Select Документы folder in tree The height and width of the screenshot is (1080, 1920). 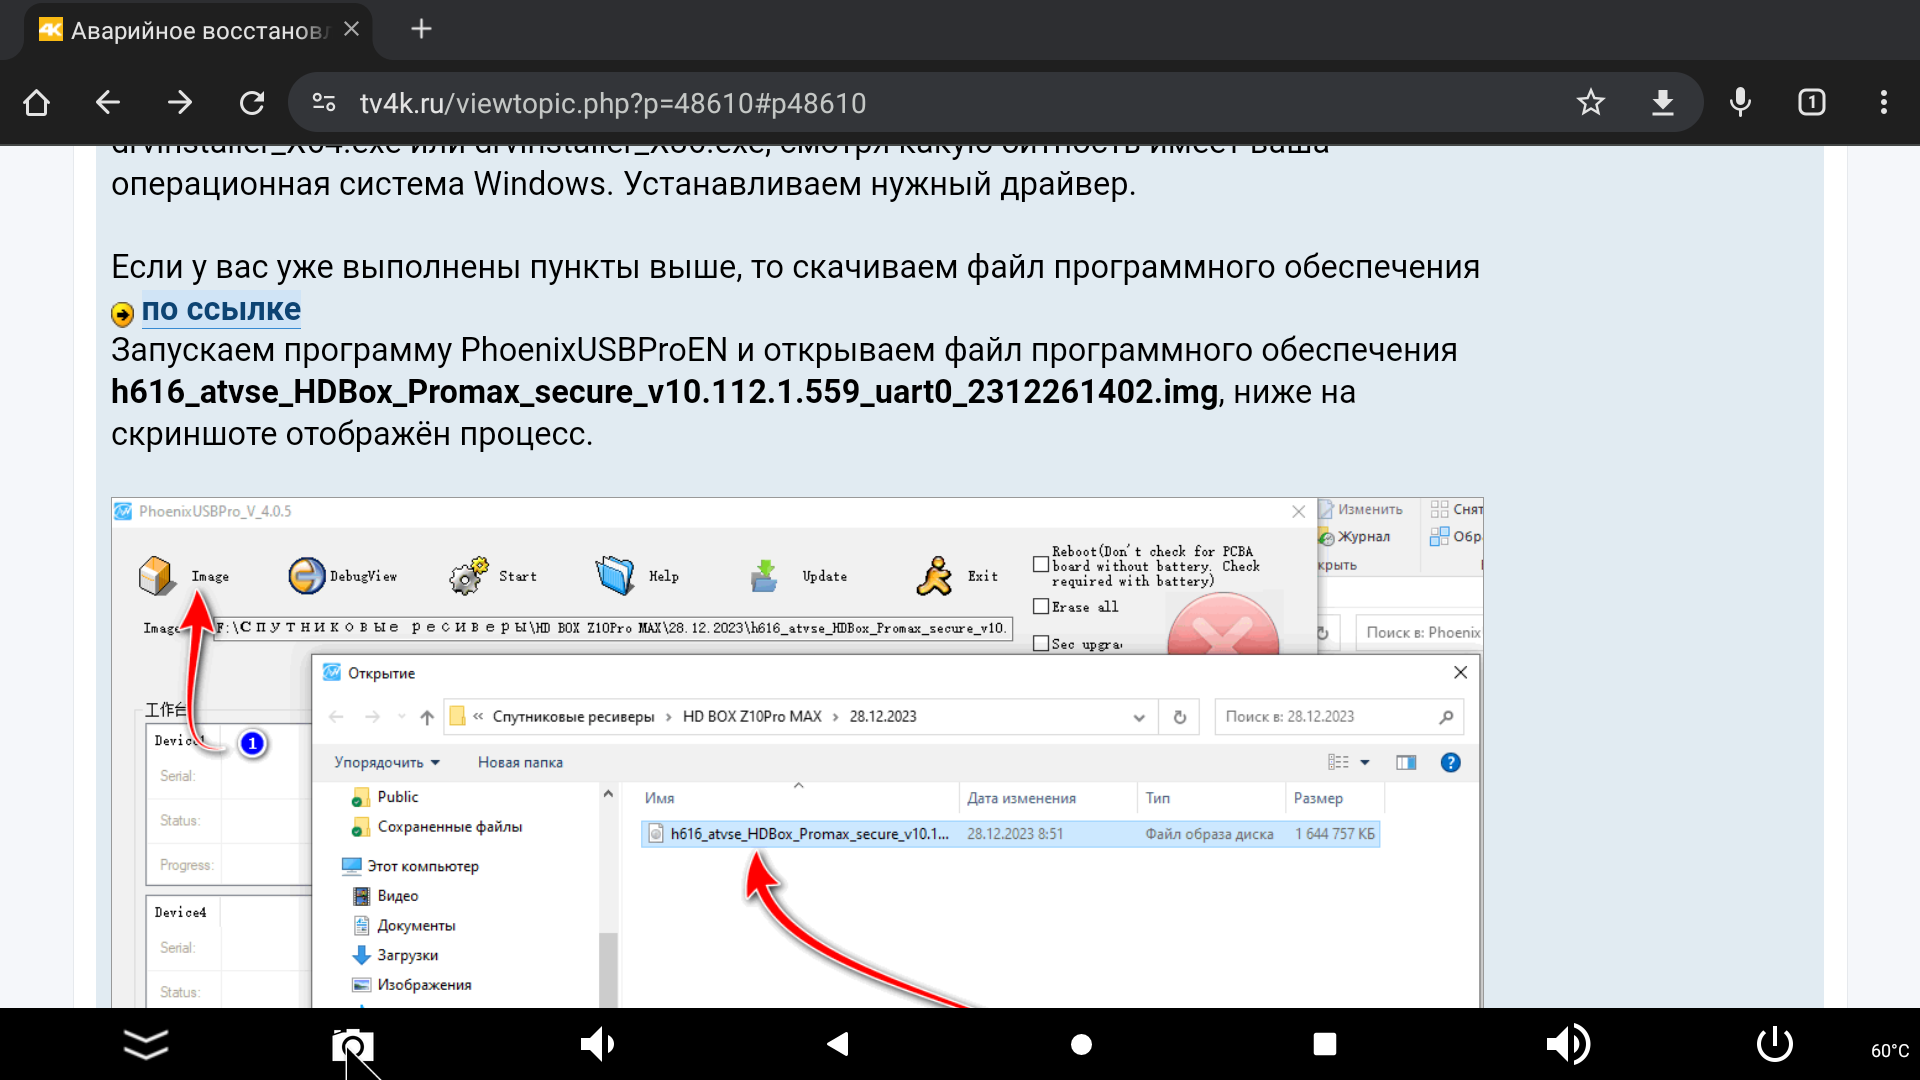tap(405, 925)
